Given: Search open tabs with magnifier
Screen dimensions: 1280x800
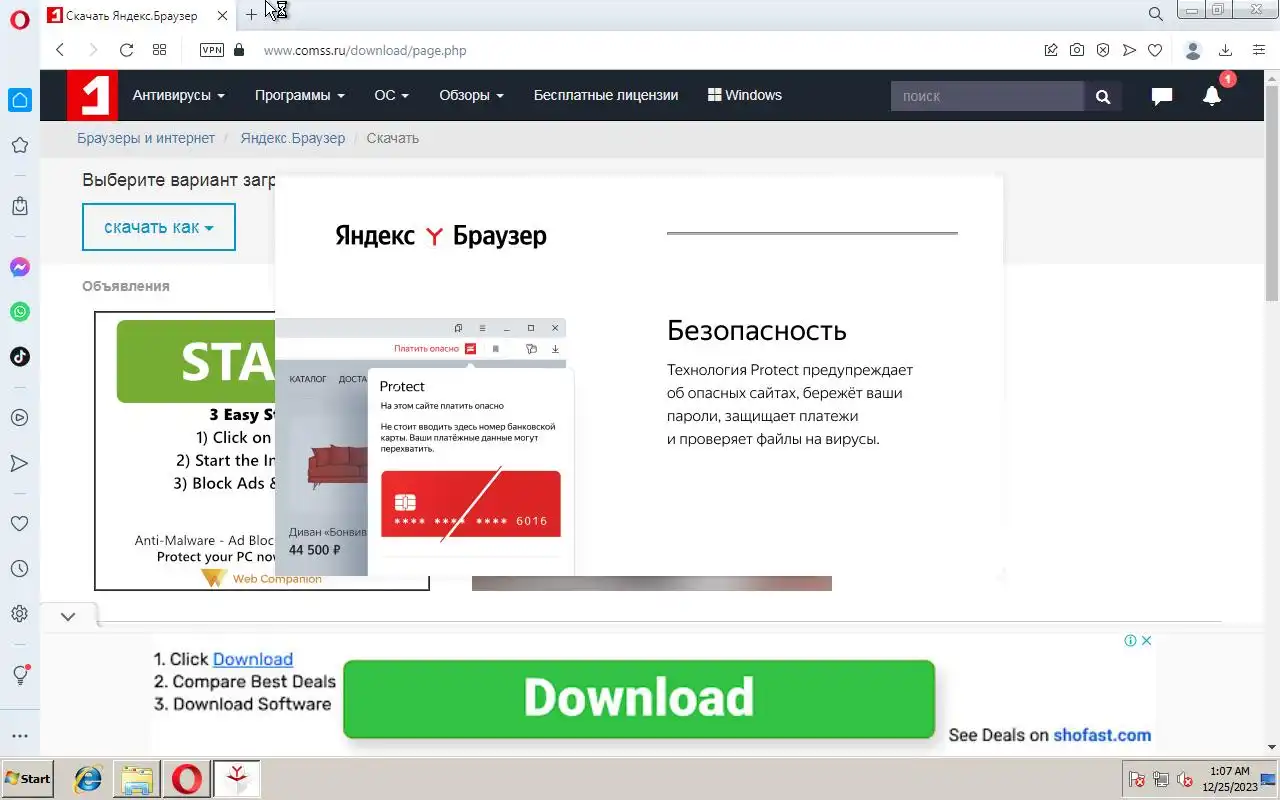Looking at the screenshot, I should (1156, 14).
